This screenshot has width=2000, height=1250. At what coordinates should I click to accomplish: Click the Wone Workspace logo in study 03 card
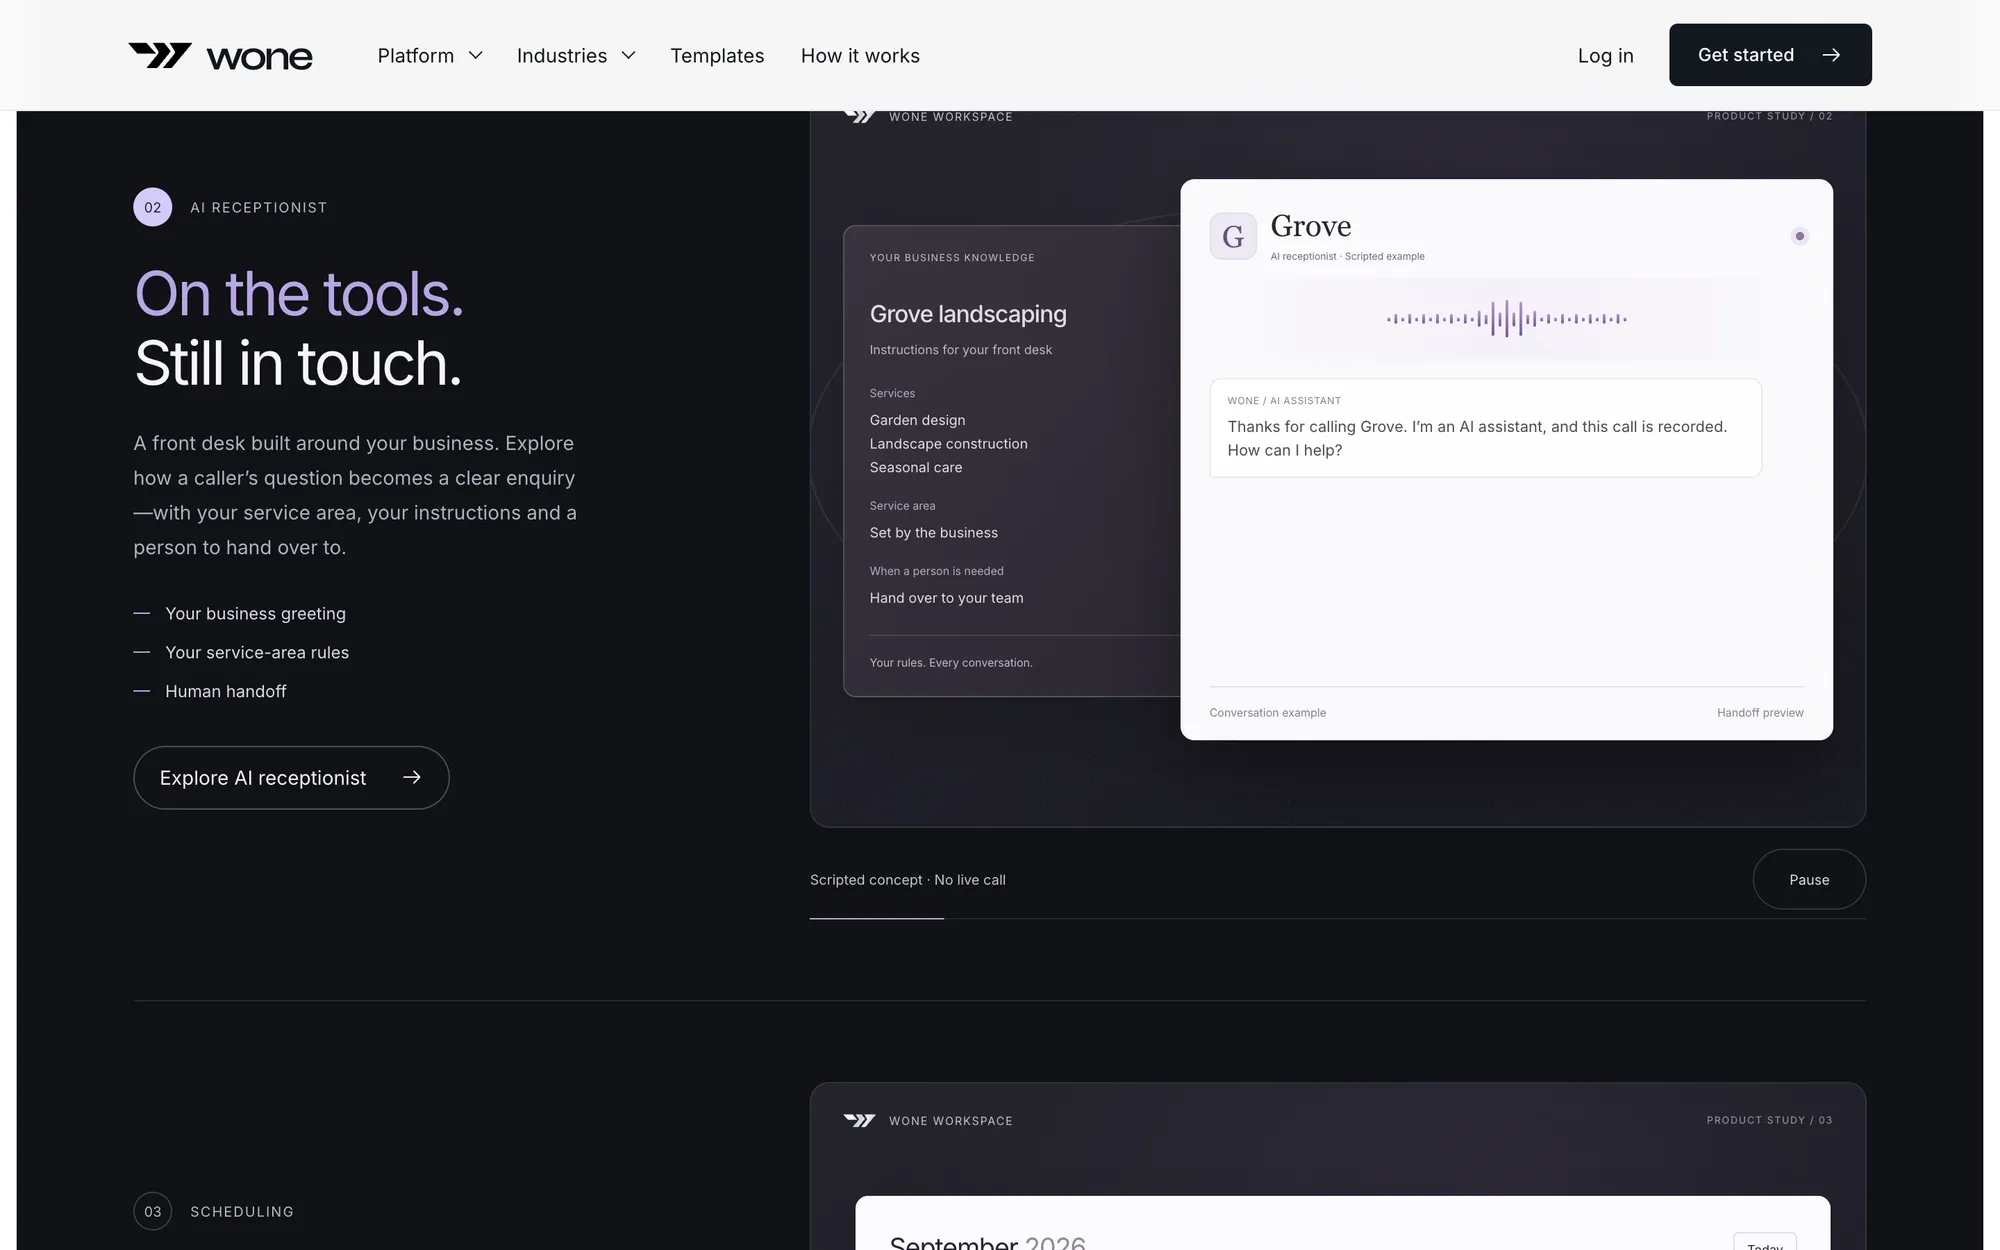(859, 1121)
